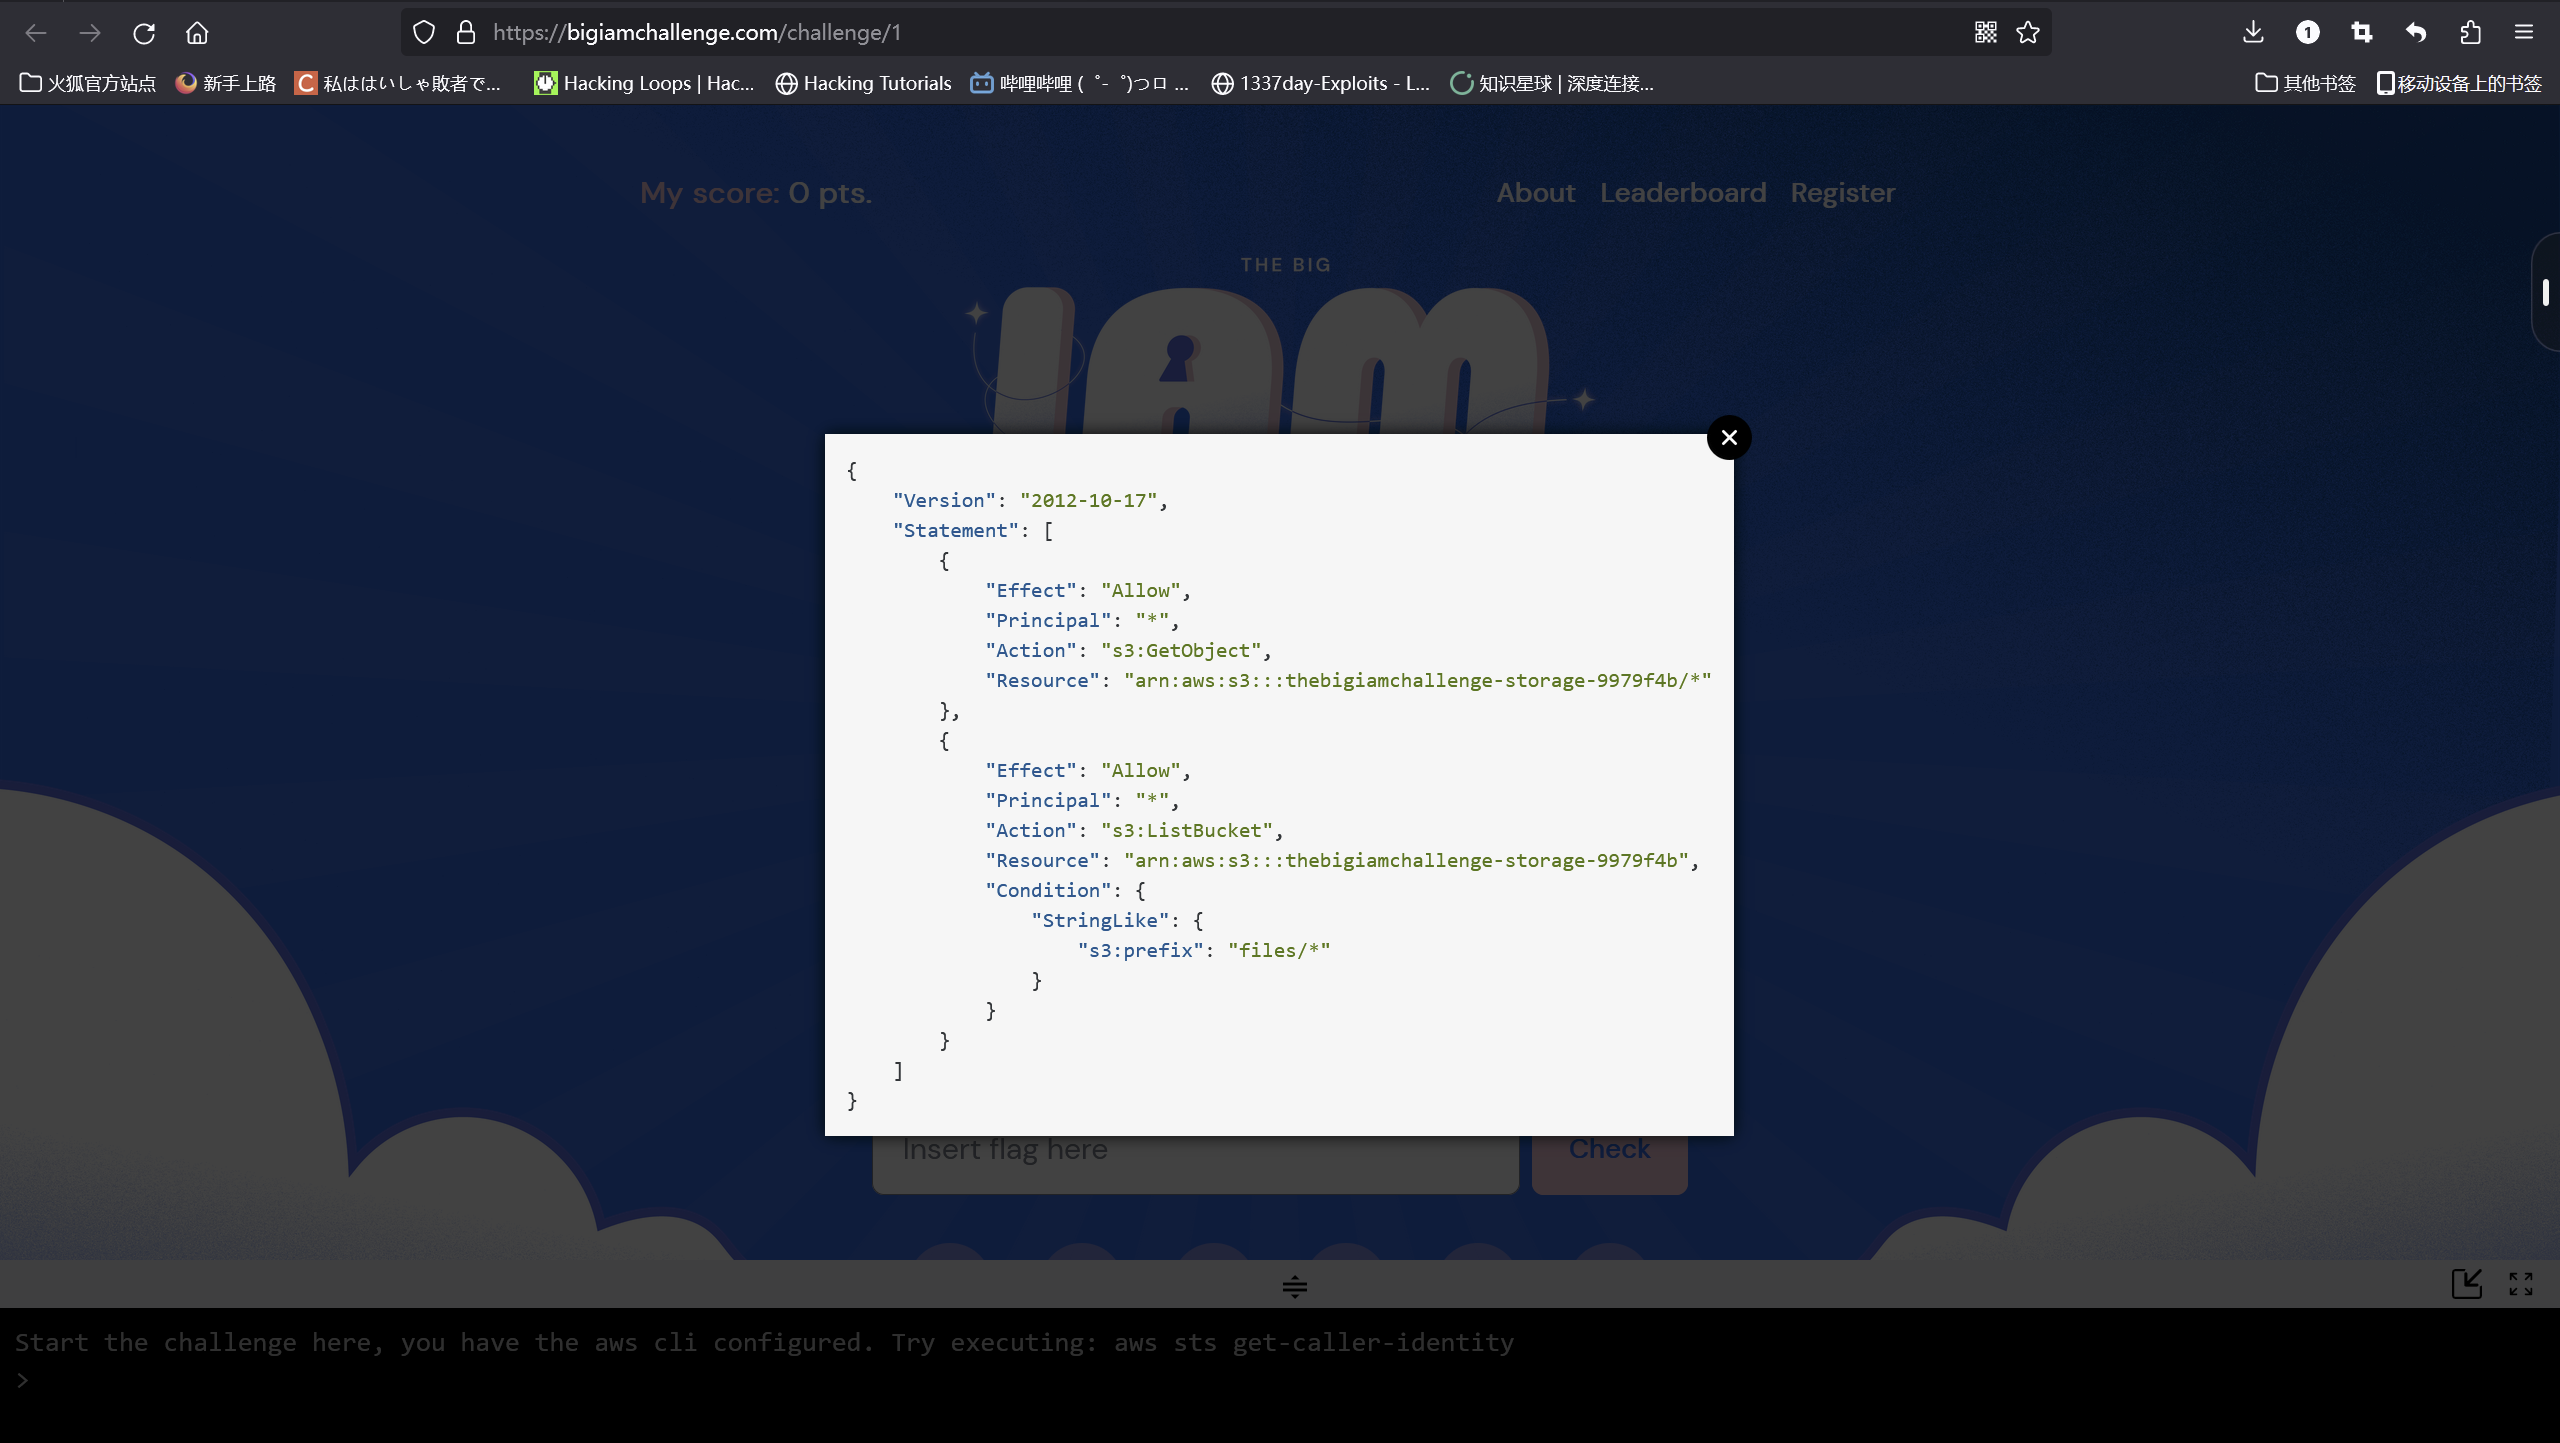Expand the 移动设备上的书签 folder

2460,83
